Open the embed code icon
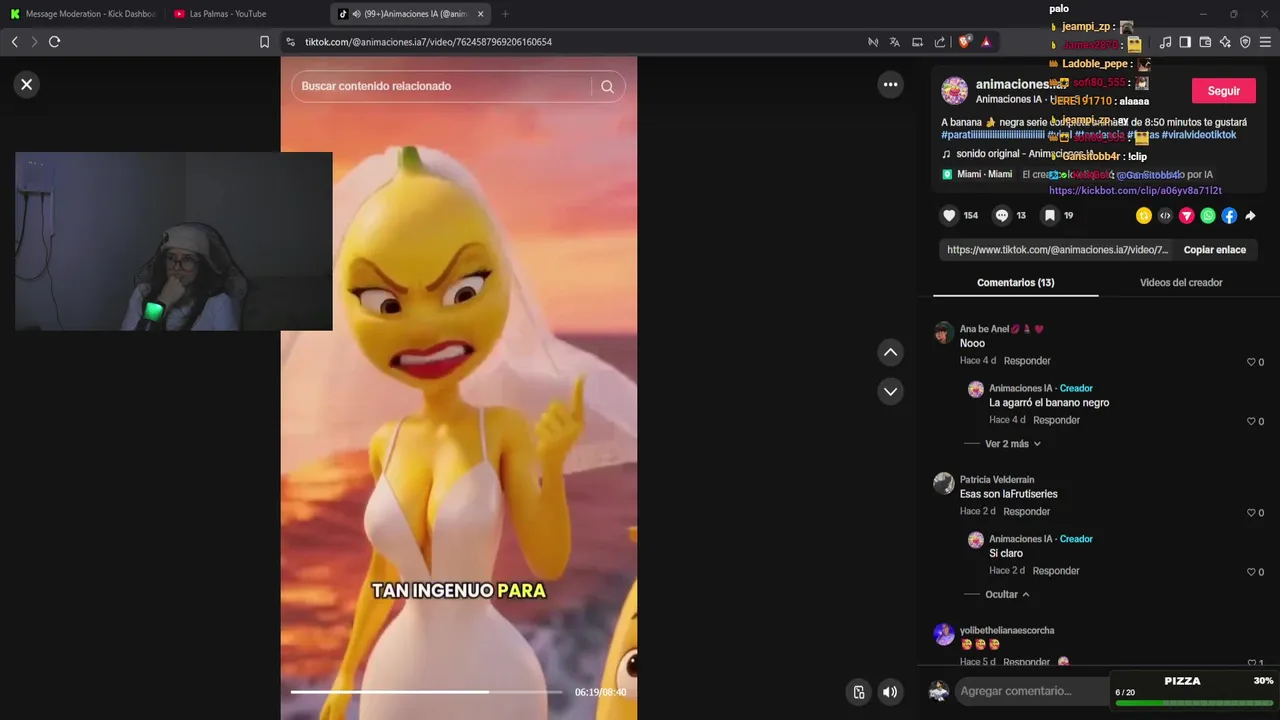Screen dimensions: 1280x720 point(1165,215)
